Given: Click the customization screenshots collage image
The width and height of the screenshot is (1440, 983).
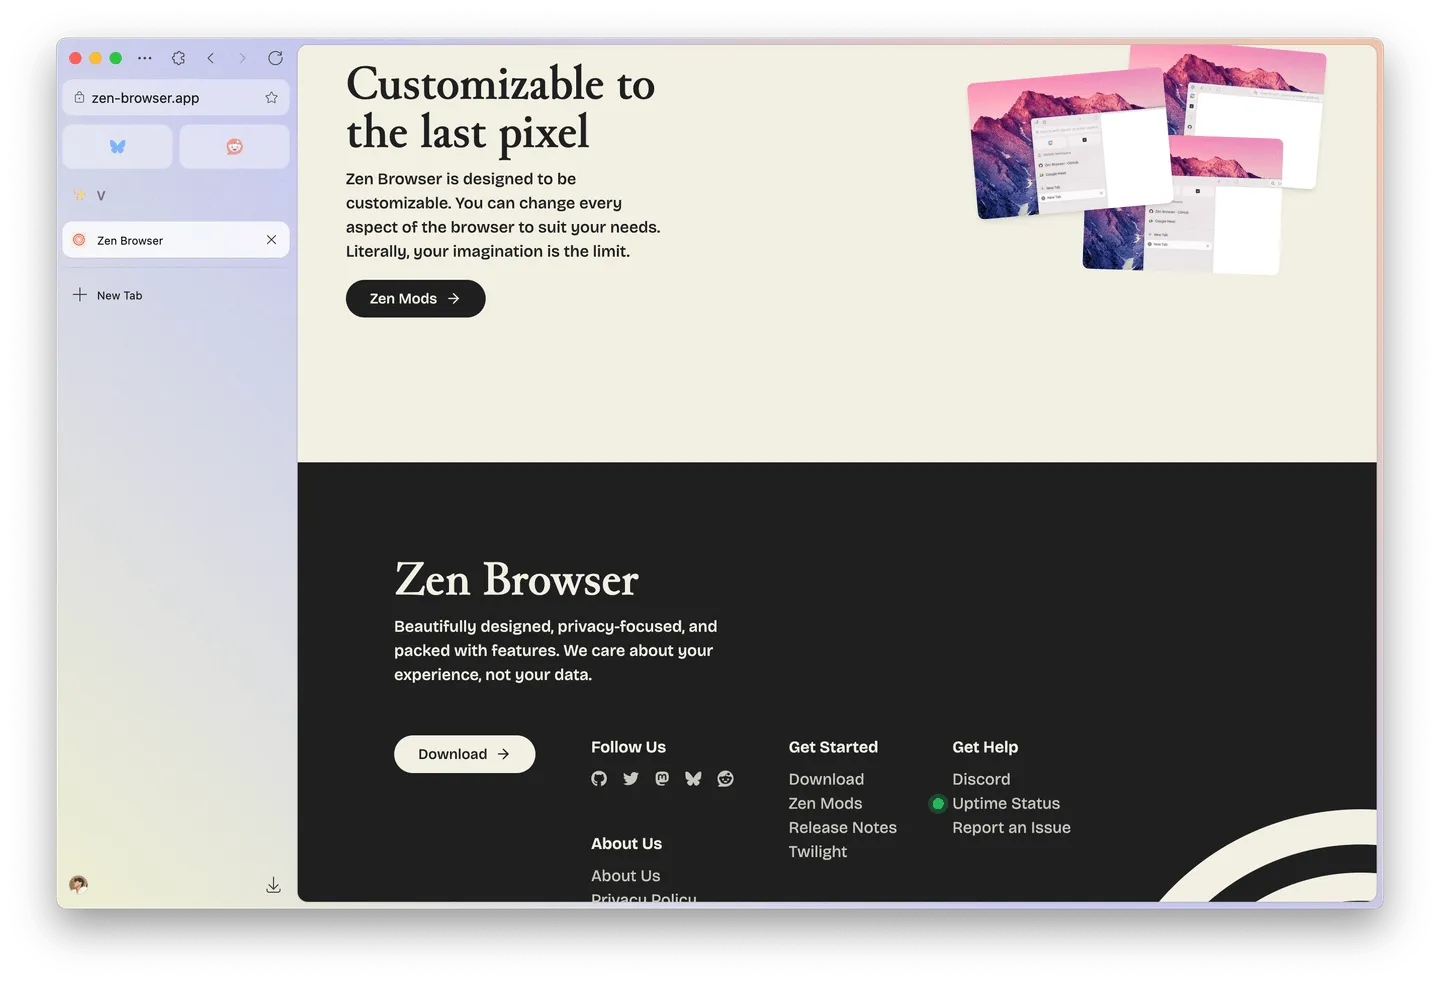Looking at the screenshot, I should coord(1146,160).
